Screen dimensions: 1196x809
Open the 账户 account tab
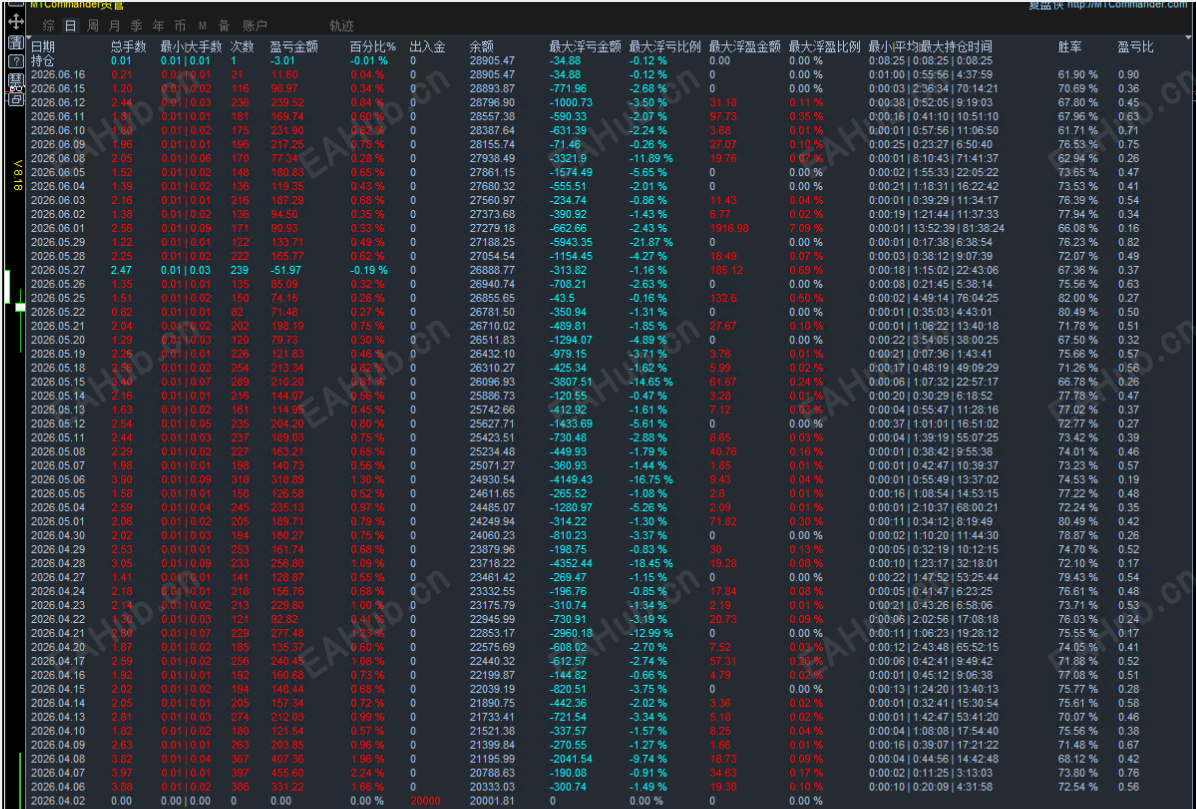[254, 26]
